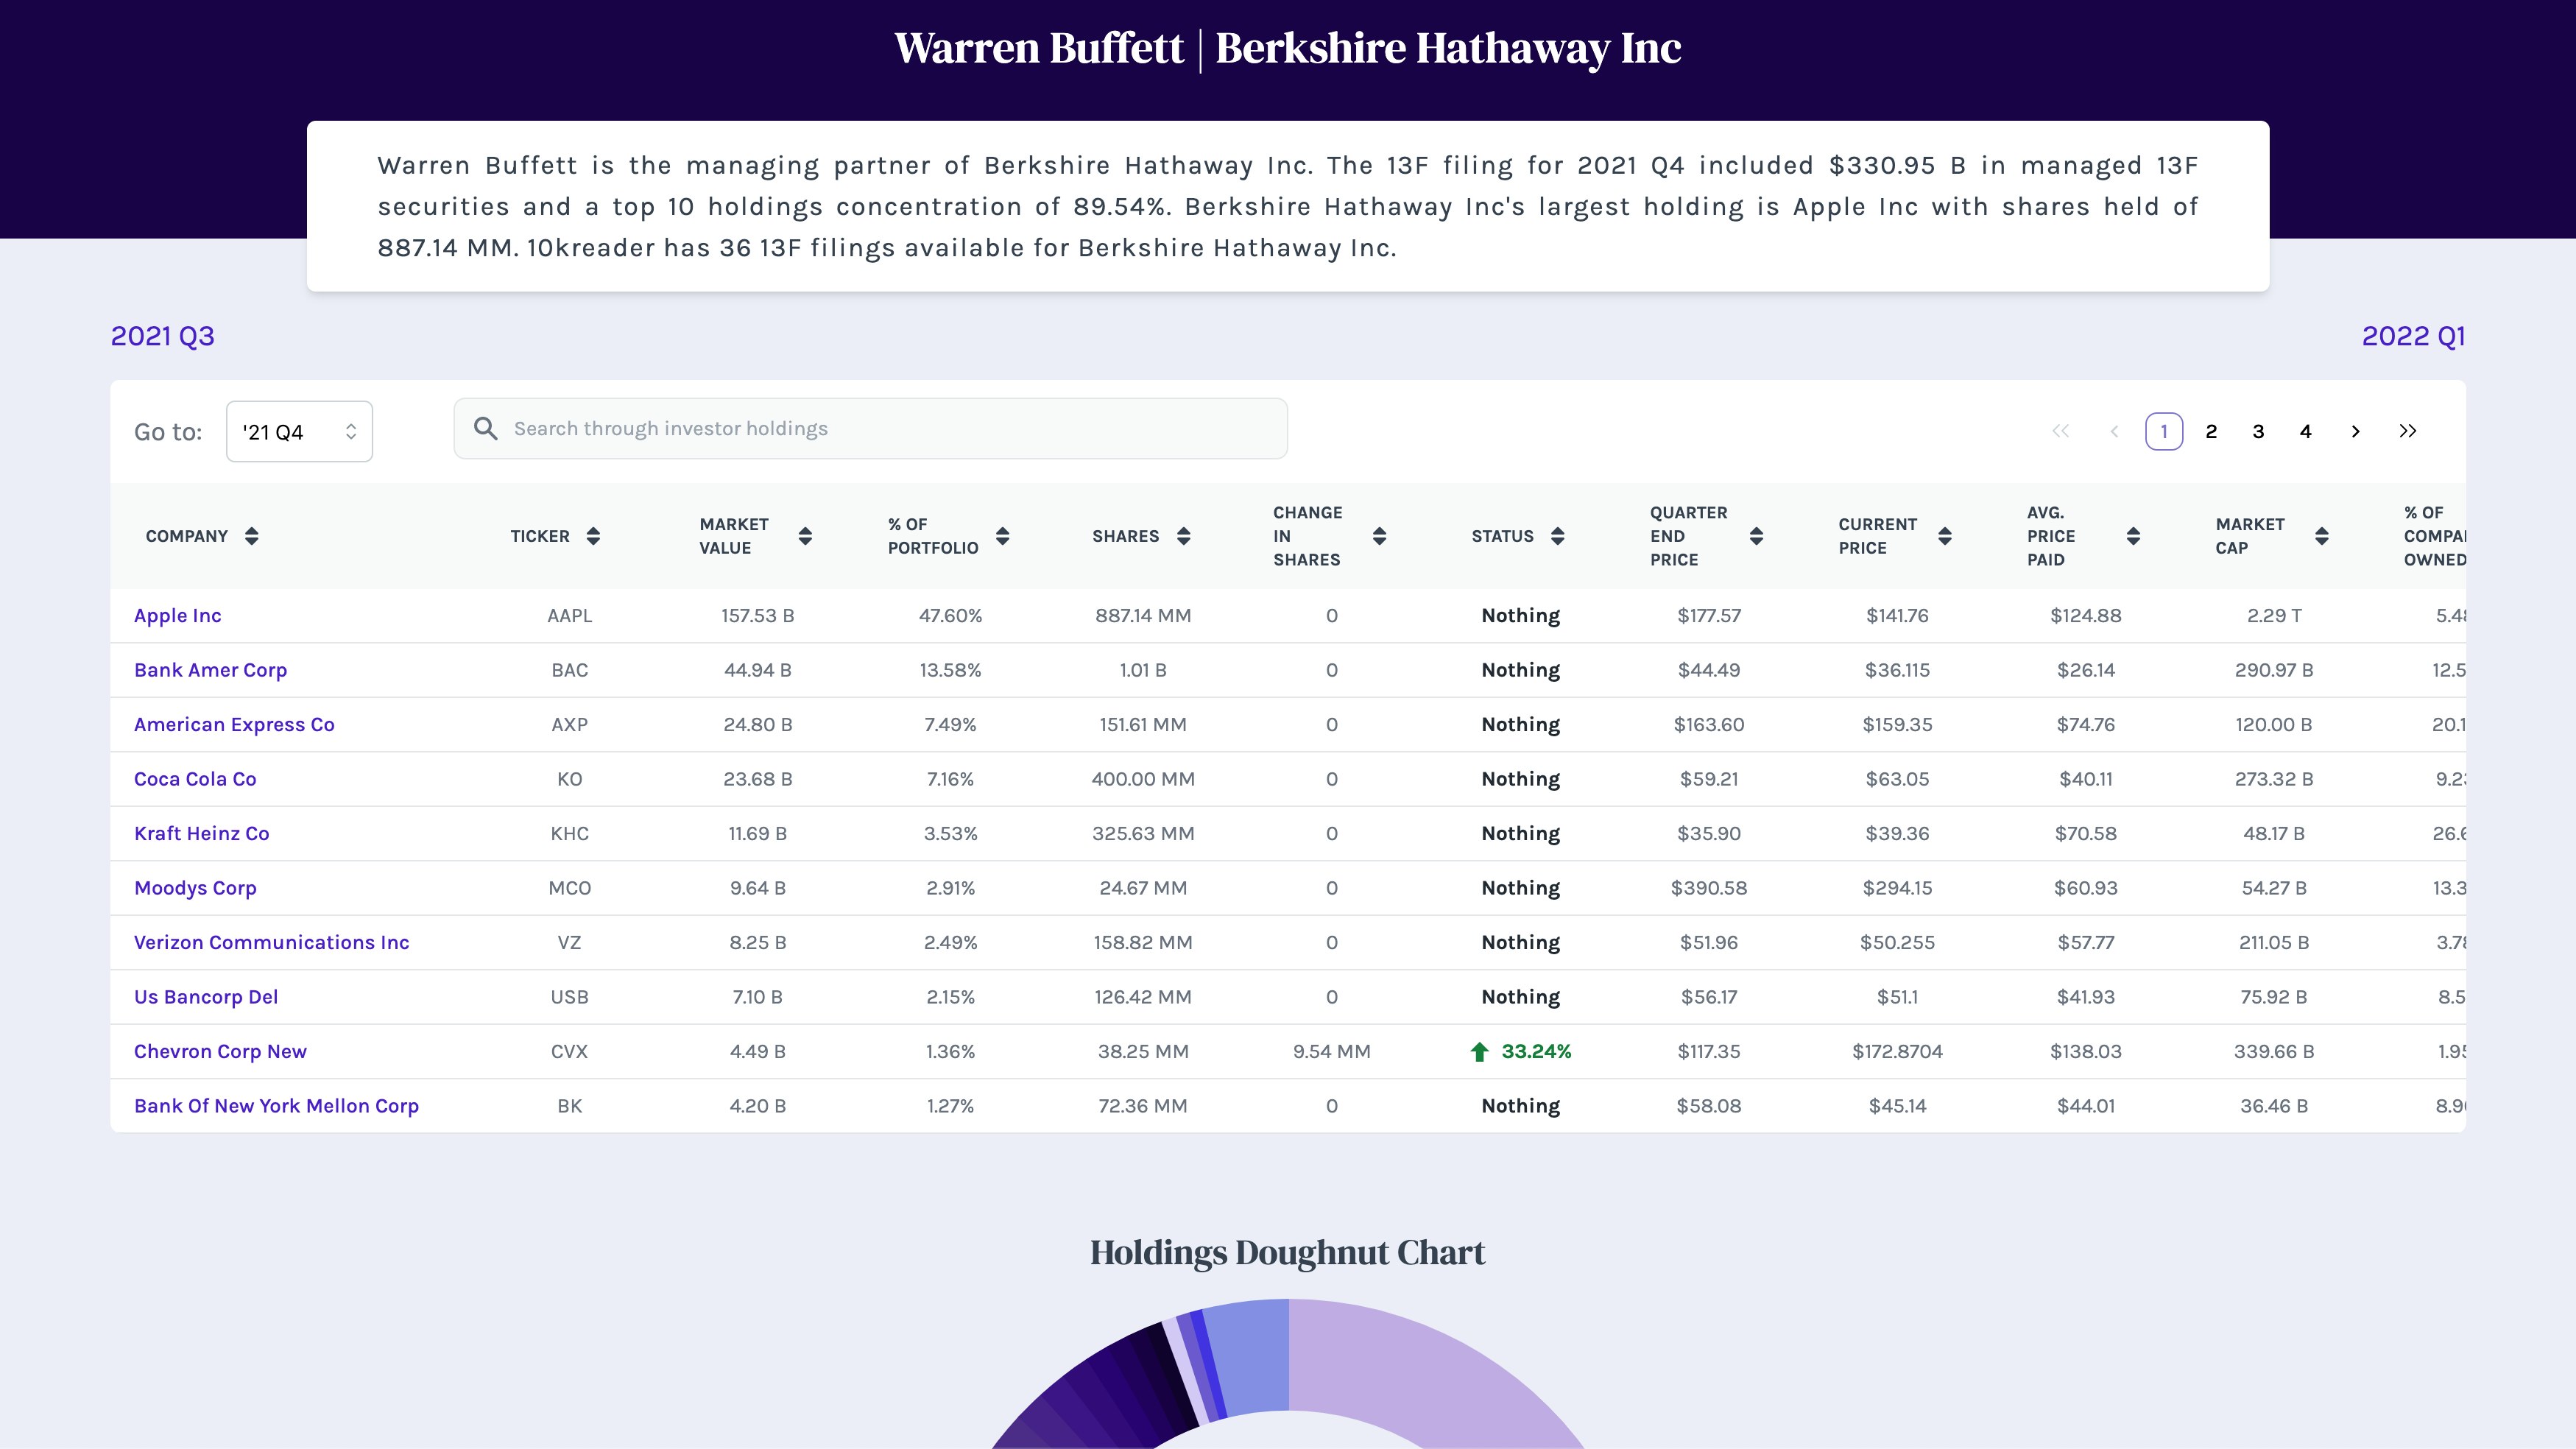Go to page 3
Image resolution: width=2576 pixels, height=1449 pixels.
pos(2257,431)
